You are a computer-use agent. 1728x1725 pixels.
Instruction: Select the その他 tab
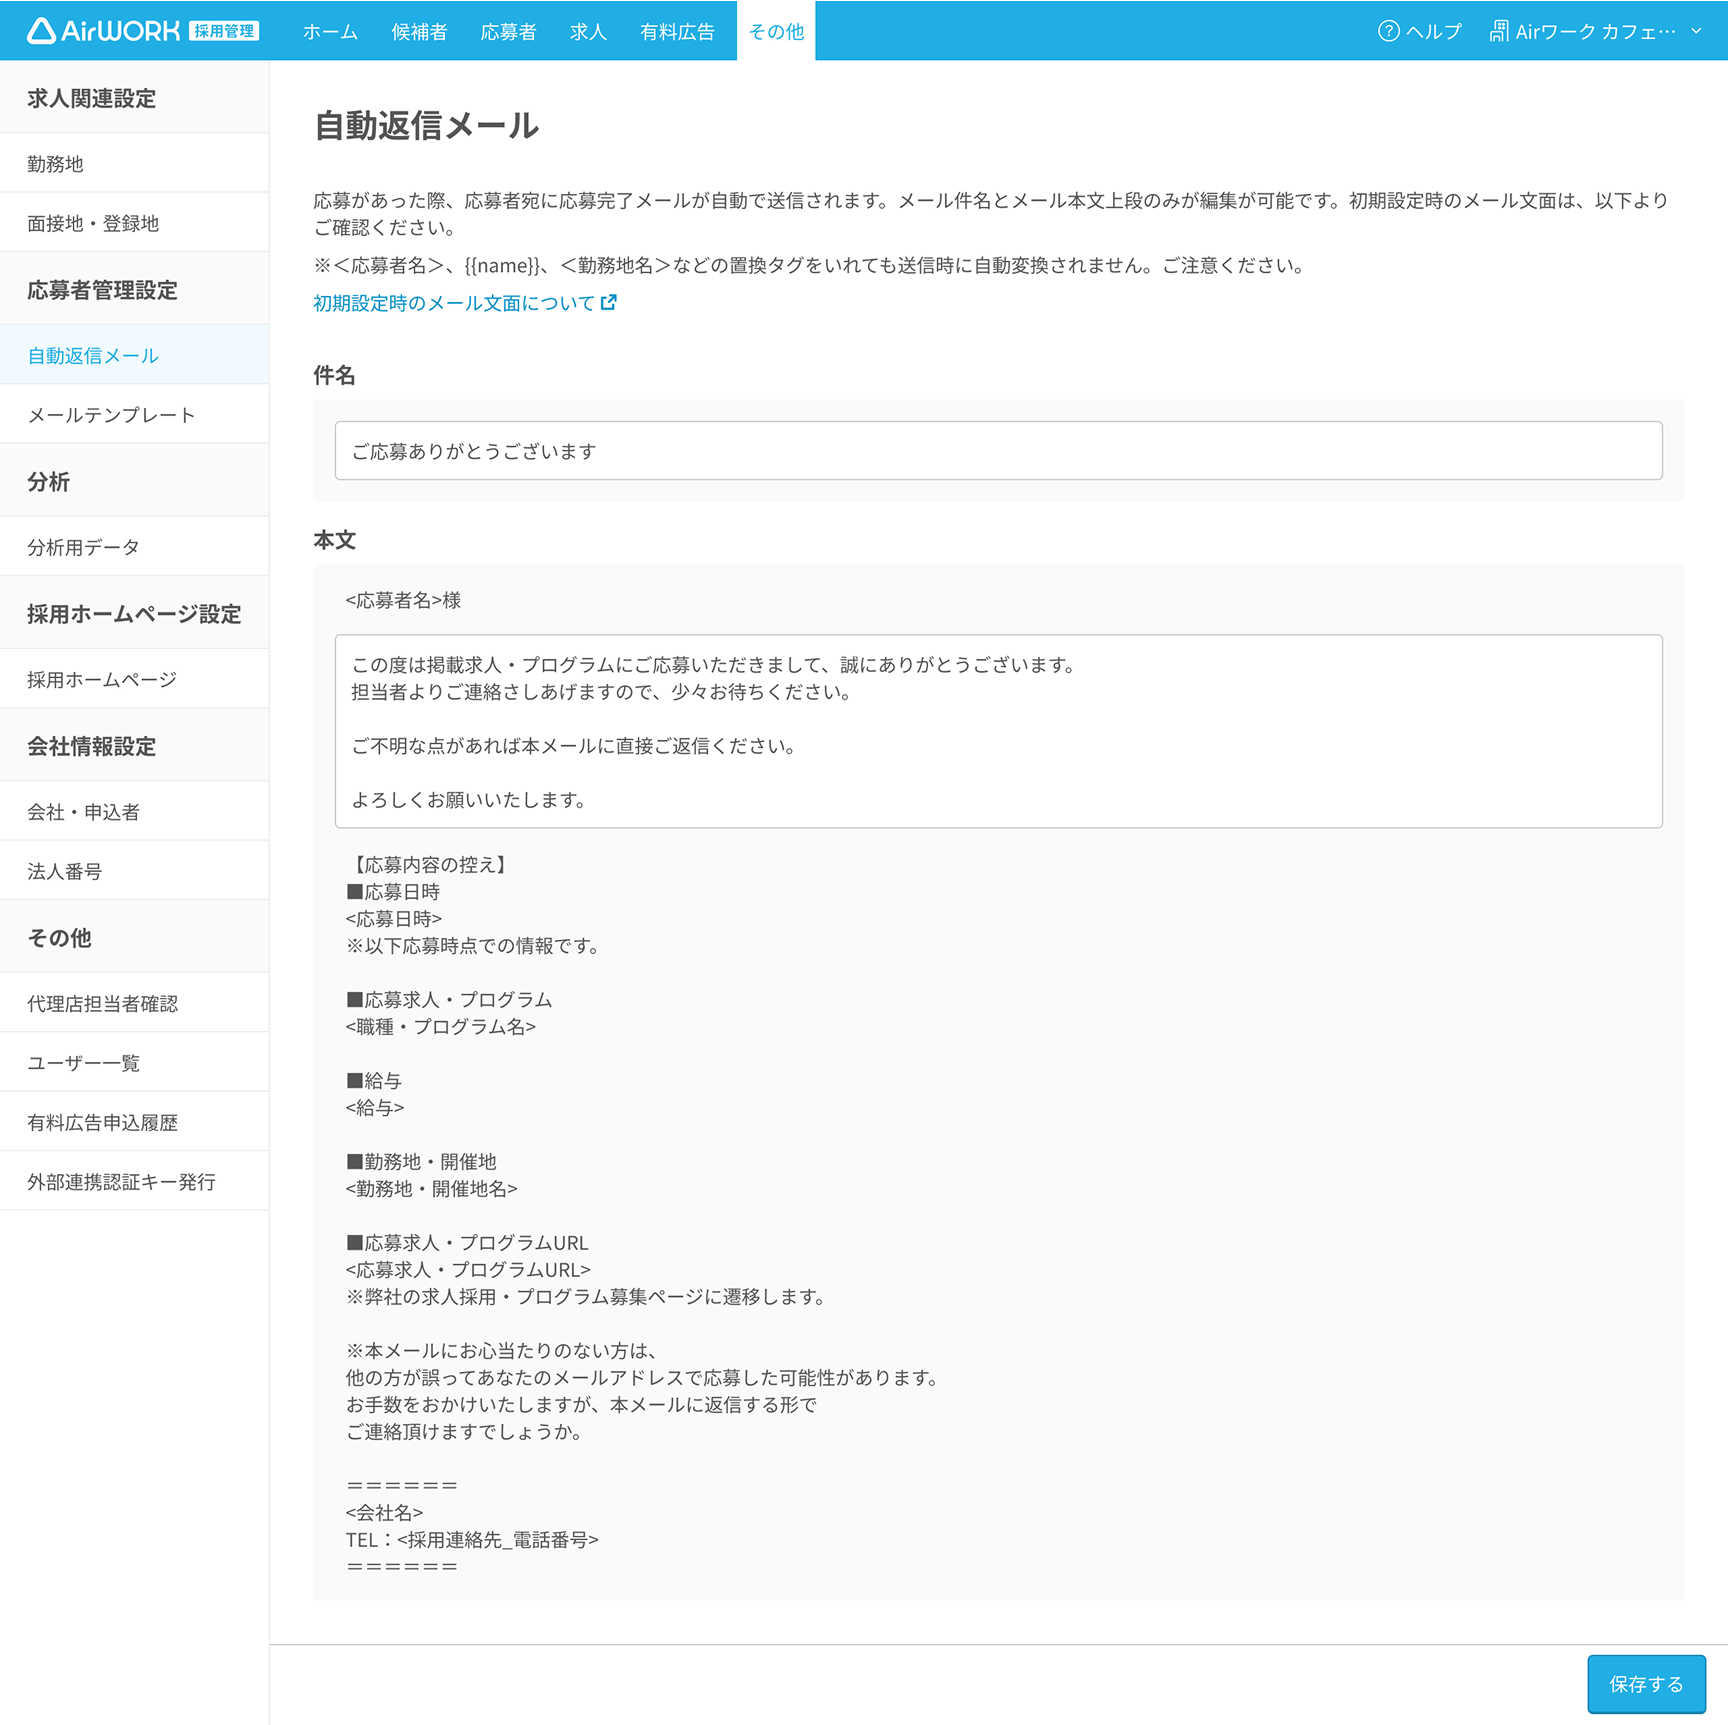776,31
